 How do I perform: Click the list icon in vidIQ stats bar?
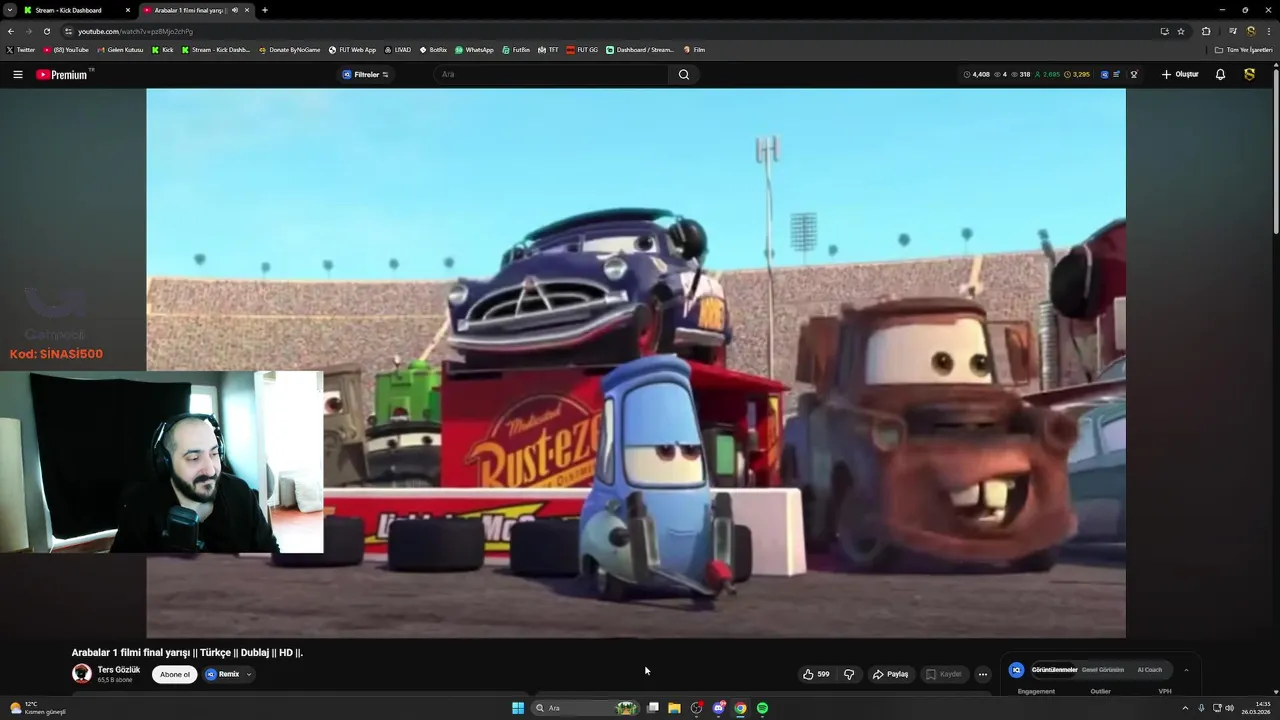pos(1117,74)
